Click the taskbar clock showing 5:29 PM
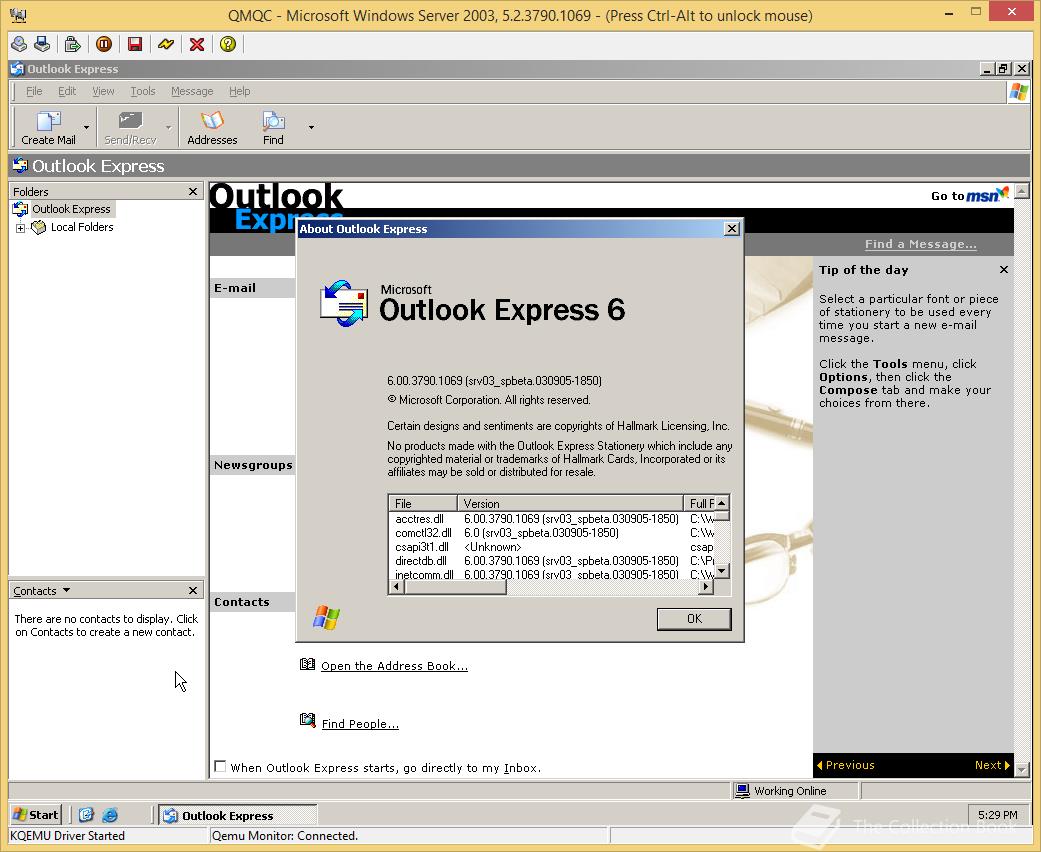This screenshot has height=852, width=1041. point(997,815)
